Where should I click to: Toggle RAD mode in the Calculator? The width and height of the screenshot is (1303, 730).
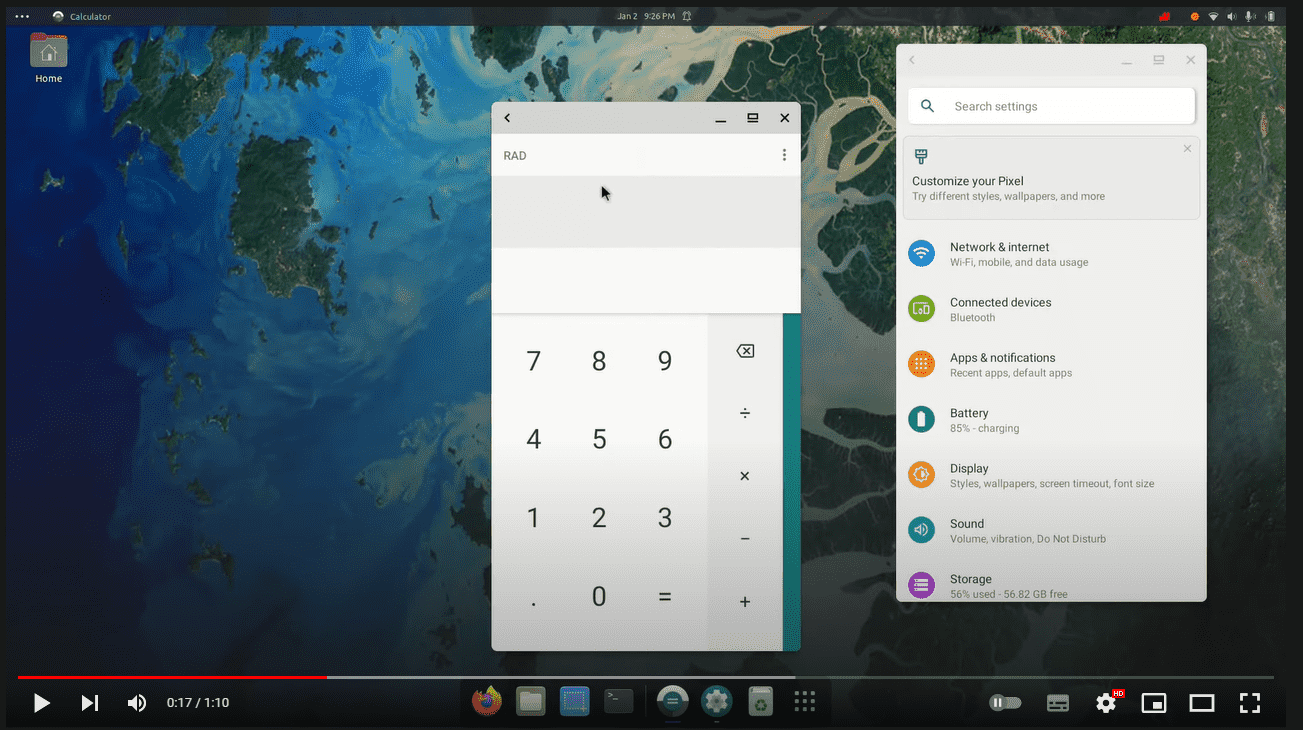click(x=515, y=155)
